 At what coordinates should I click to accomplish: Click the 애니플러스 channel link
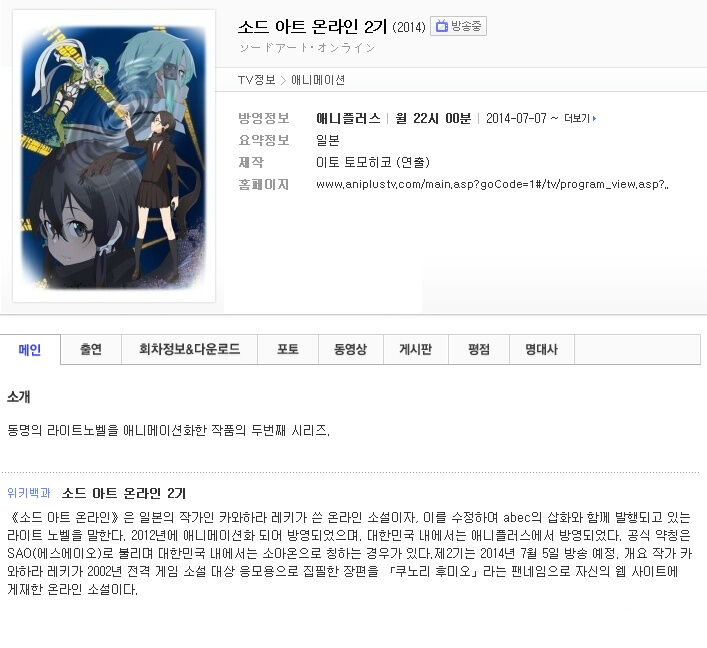tap(348, 119)
